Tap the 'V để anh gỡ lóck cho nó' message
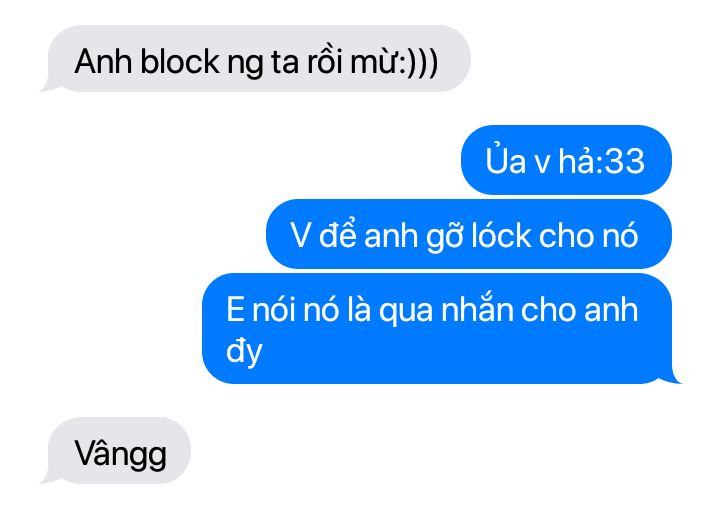Viewport: 705px width, 513px height. click(x=469, y=234)
